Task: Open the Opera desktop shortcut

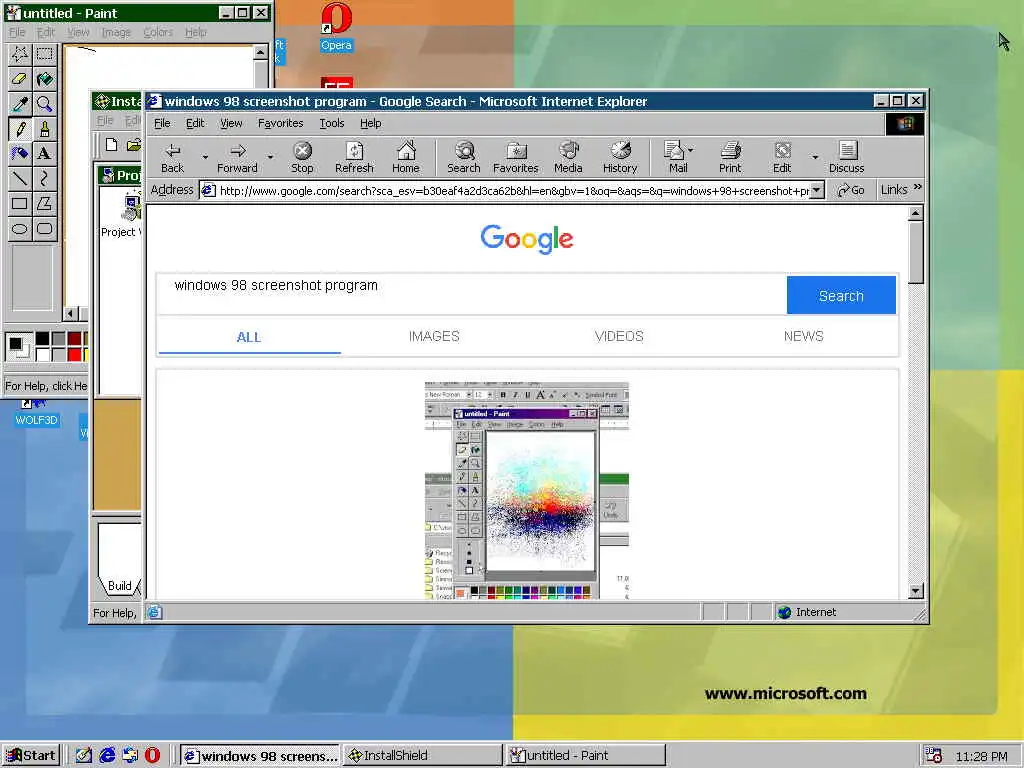Action: [336, 27]
